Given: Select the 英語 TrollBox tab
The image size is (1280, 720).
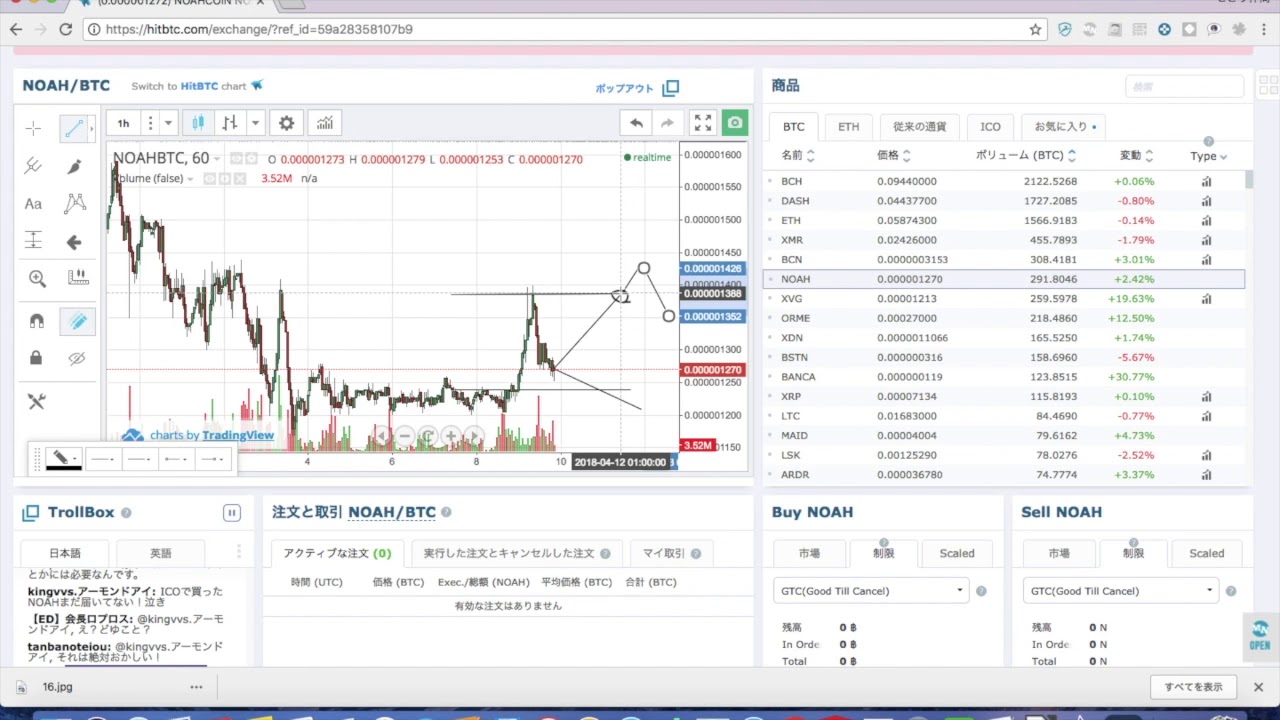Looking at the screenshot, I should click(160, 553).
